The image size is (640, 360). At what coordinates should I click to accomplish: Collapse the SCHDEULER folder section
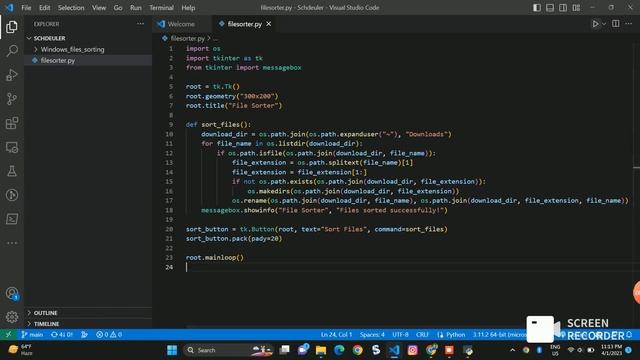(x=88, y=38)
